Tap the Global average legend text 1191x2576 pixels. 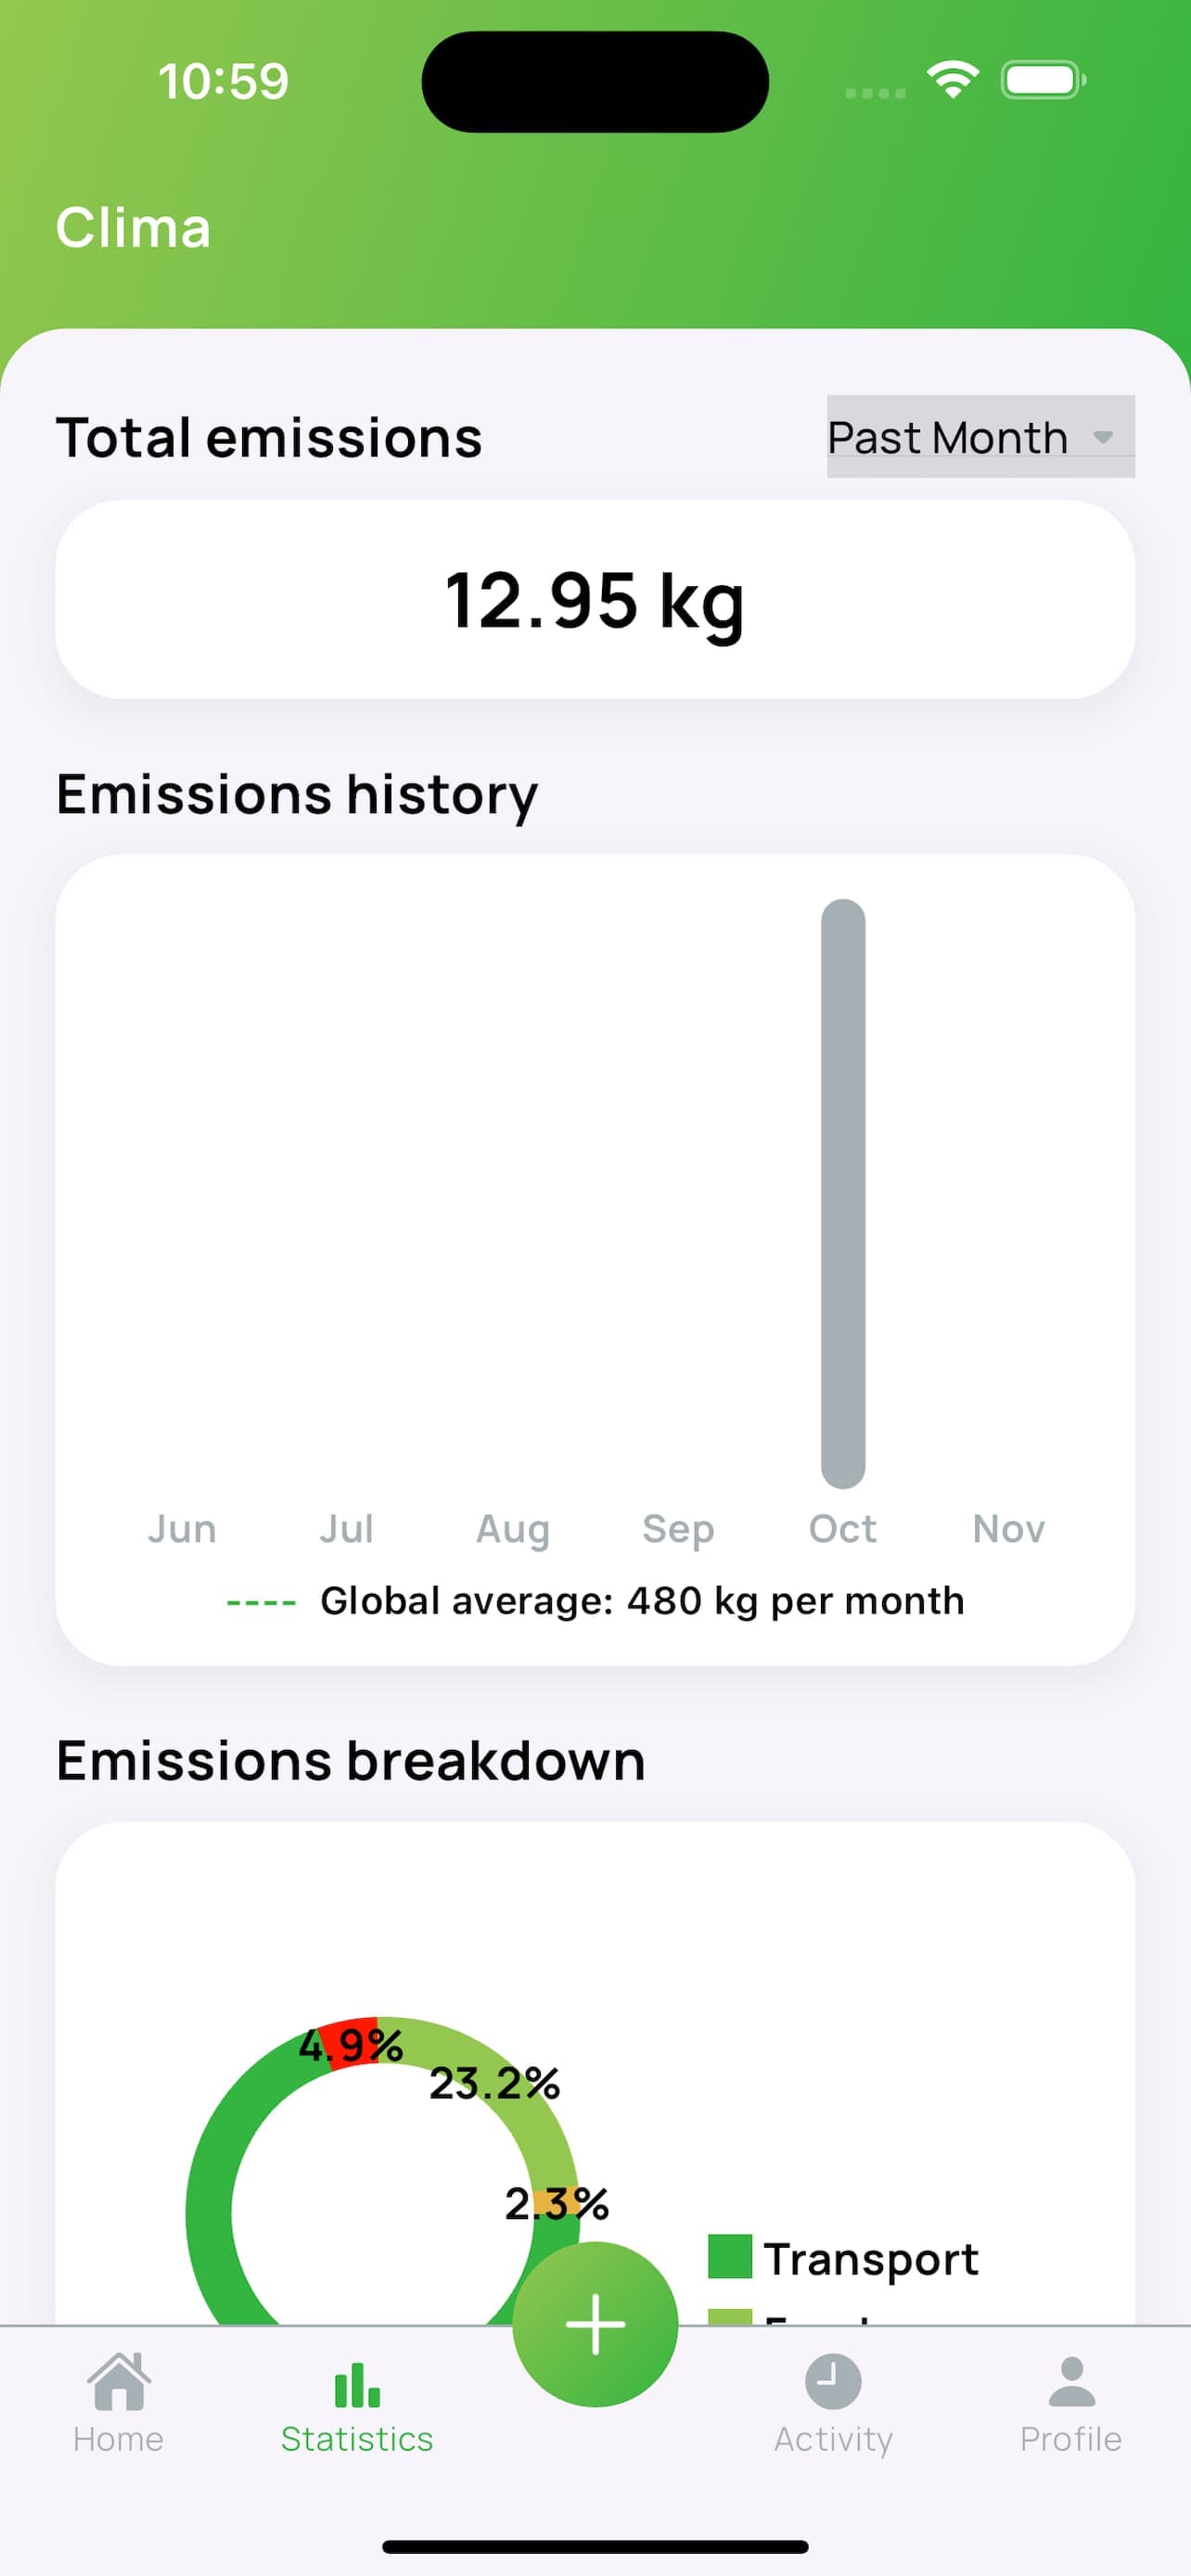[642, 1601]
